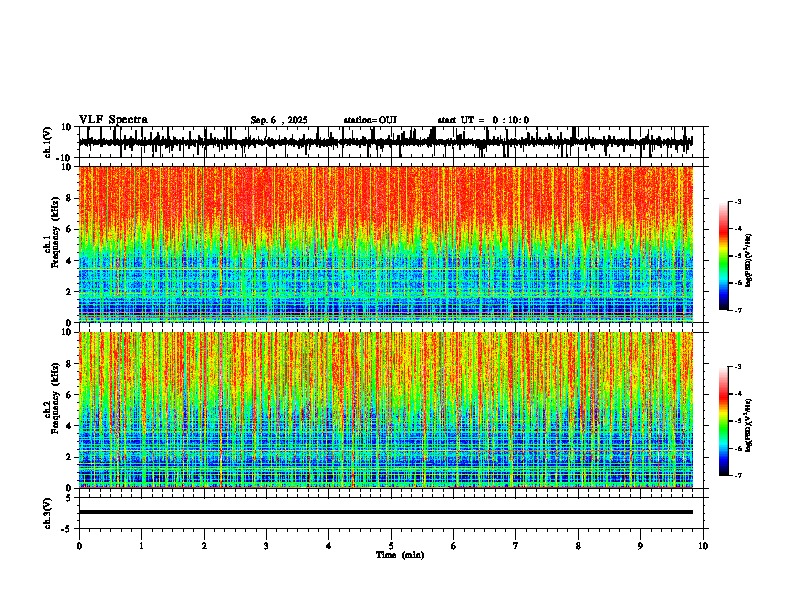Click the ch.2 spectrogram color scale bar

click(x=724, y=421)
